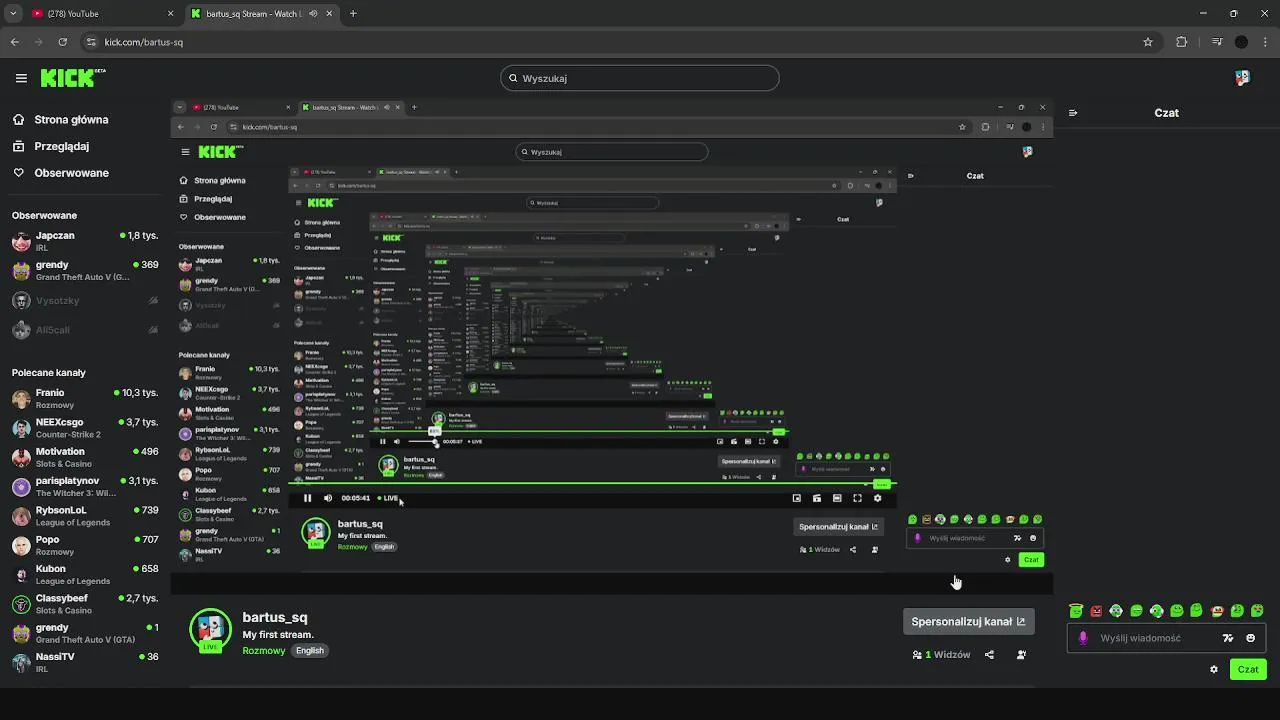The image size is (1280, 720).
Task: Click the My first stream. title
Action: point(278,634)
